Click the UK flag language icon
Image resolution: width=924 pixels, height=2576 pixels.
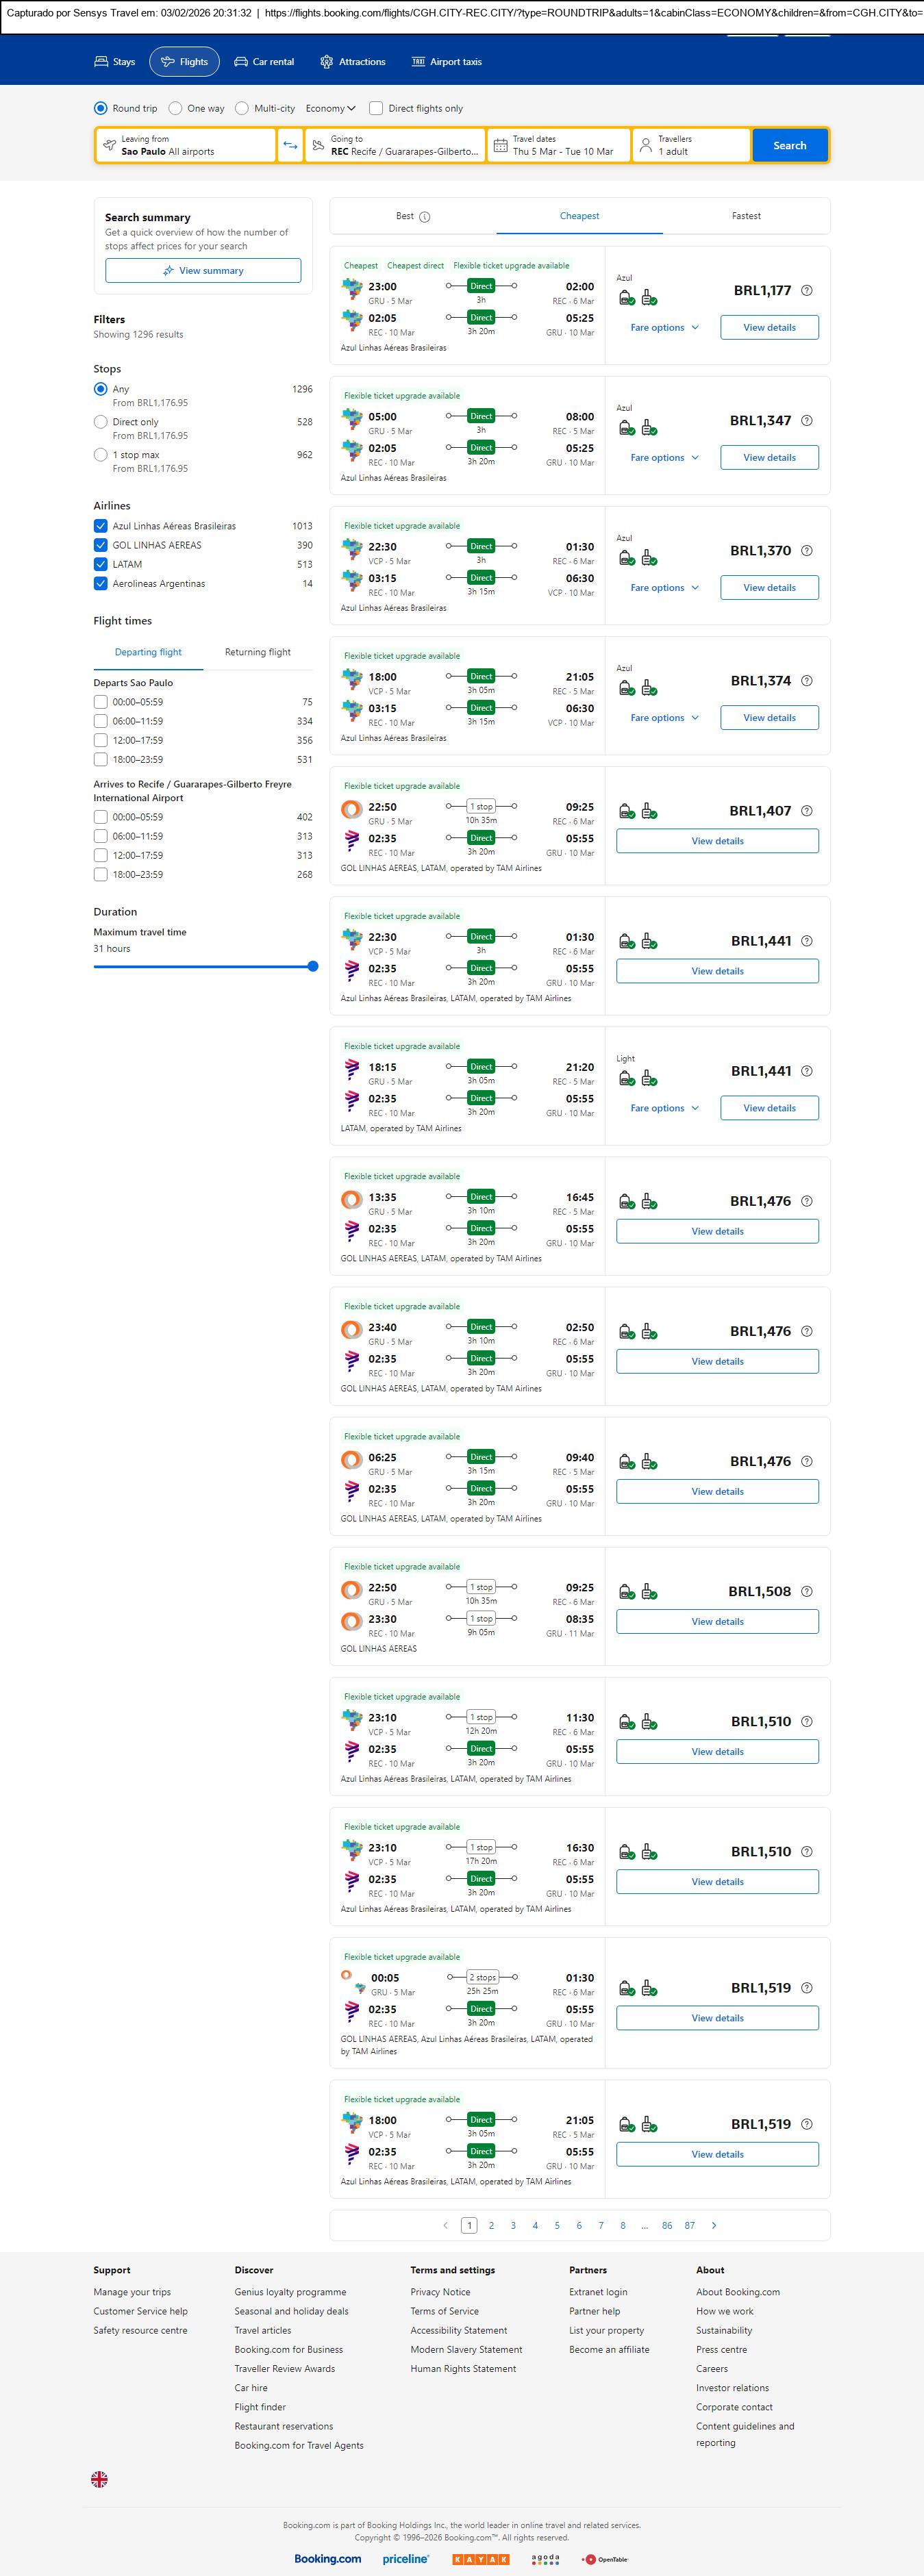(x=99, y=2478)
